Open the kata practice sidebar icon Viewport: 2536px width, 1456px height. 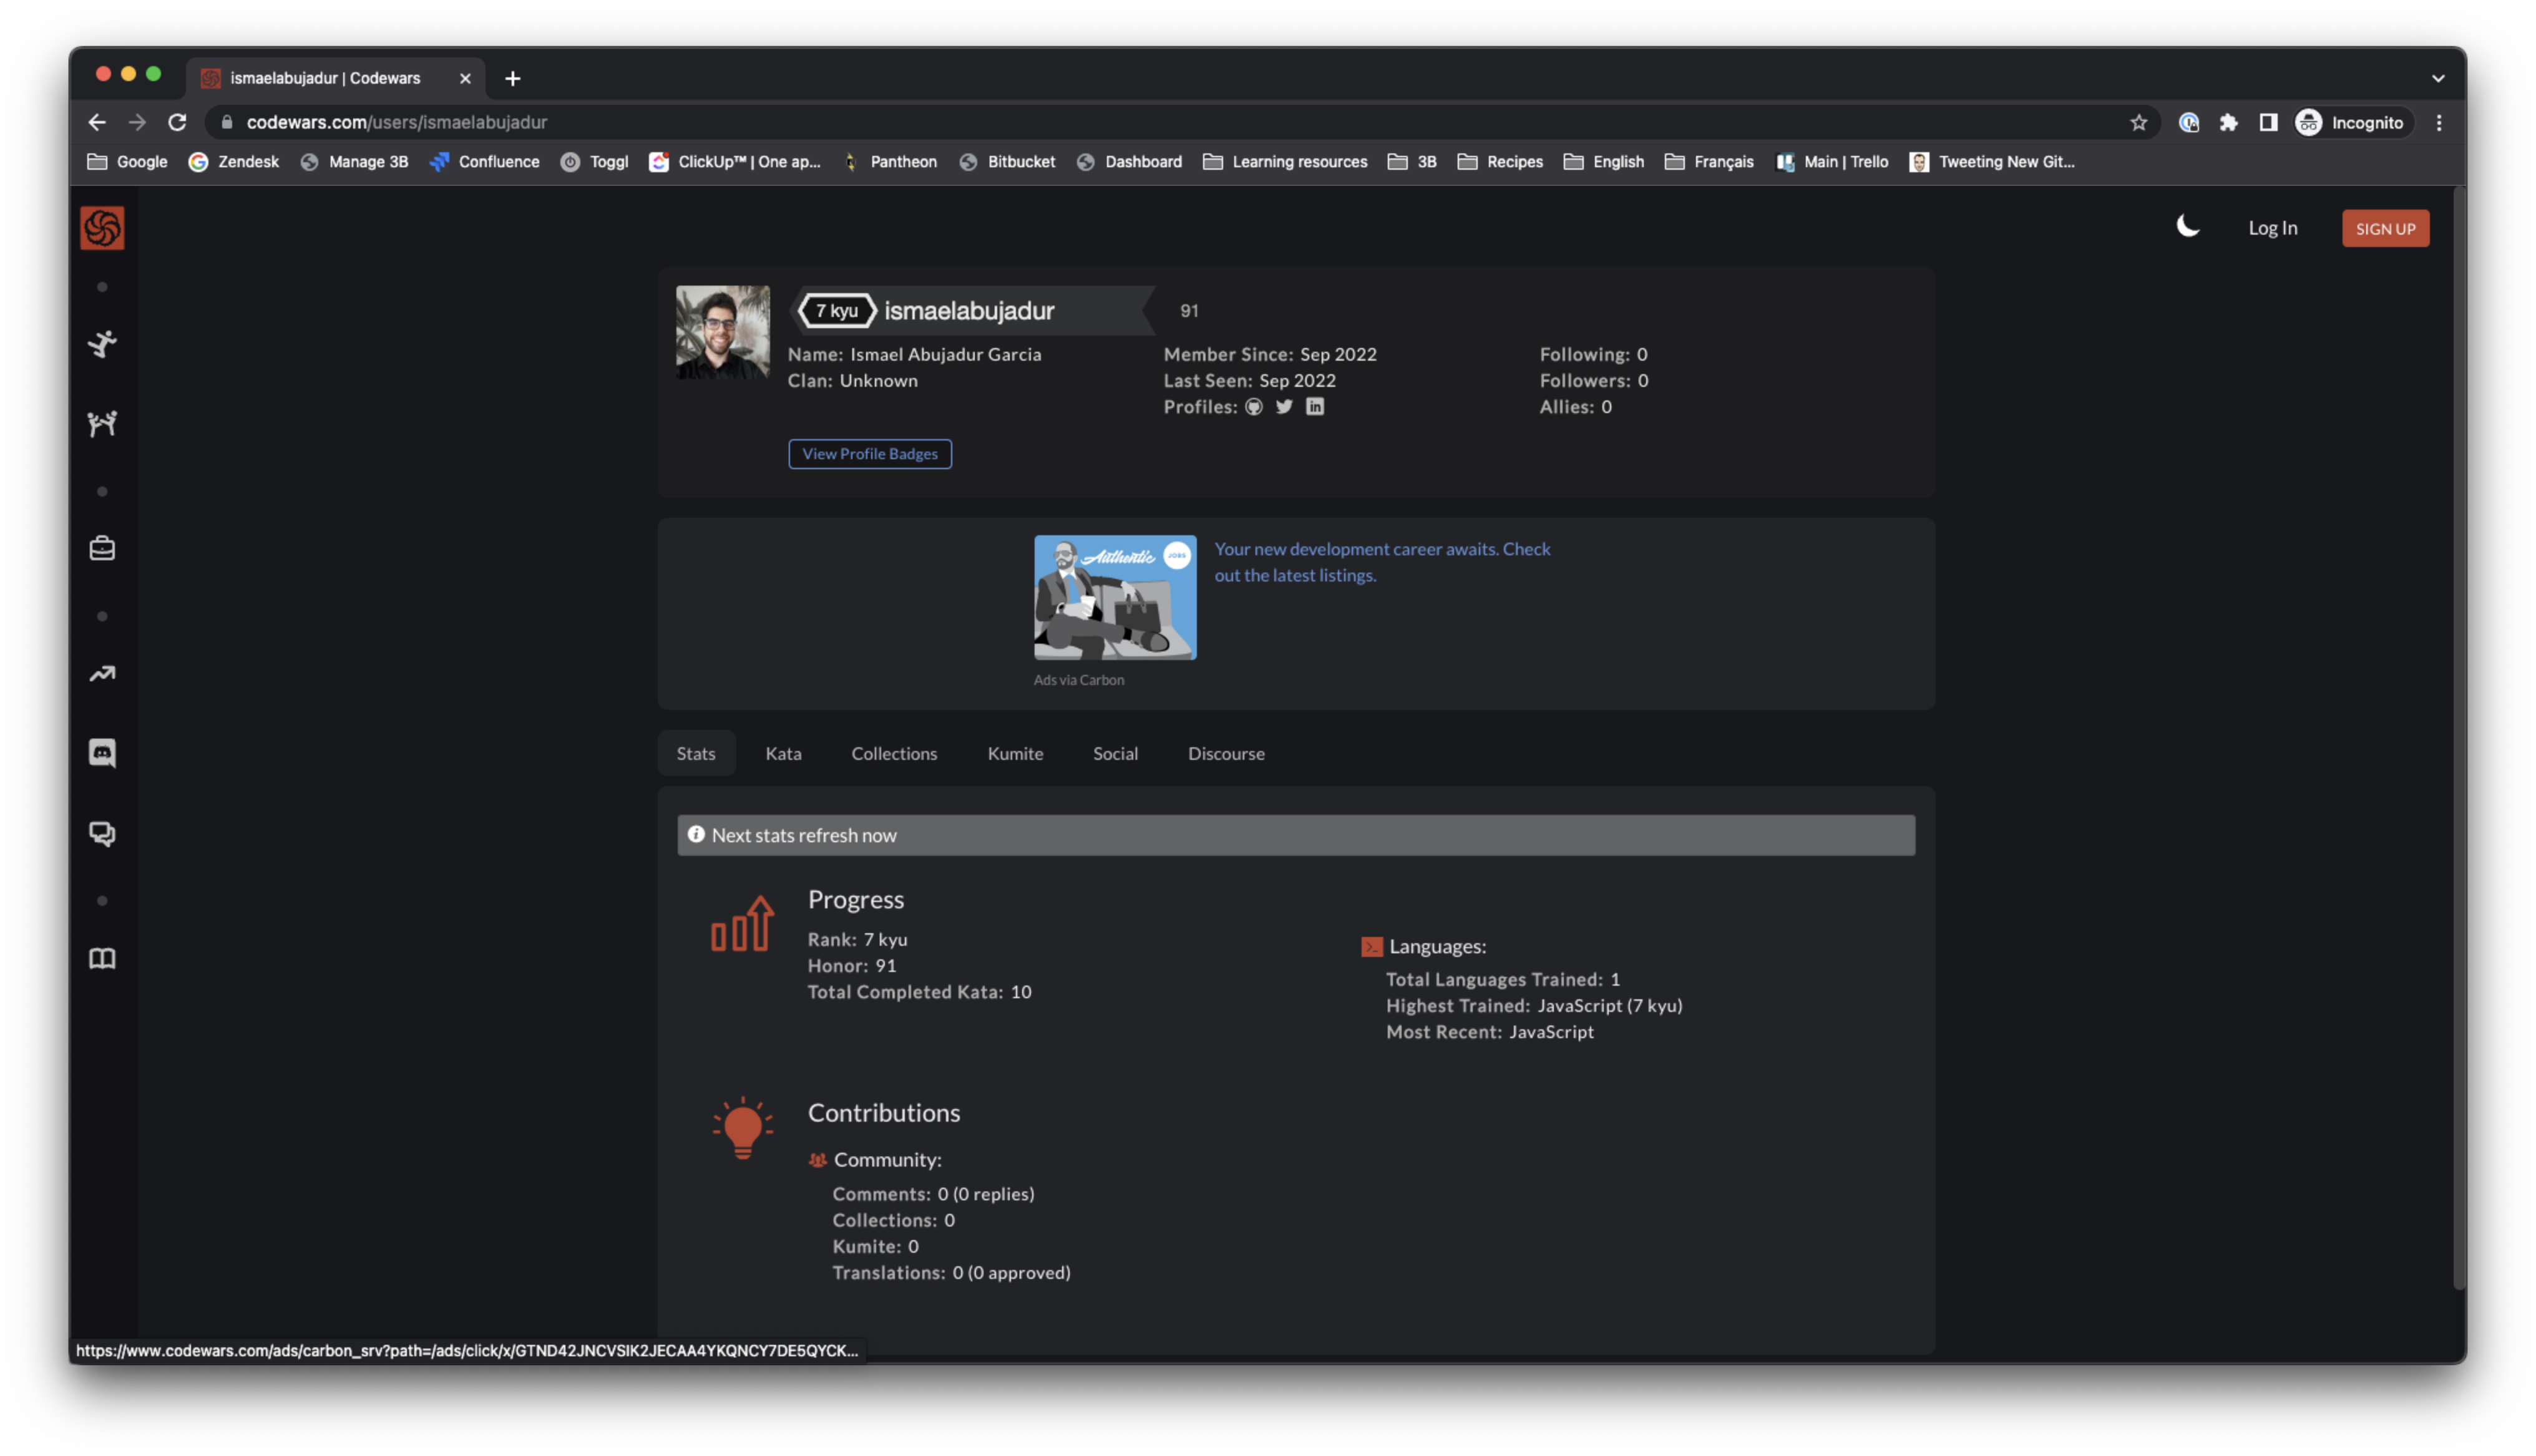pos(102,344)
